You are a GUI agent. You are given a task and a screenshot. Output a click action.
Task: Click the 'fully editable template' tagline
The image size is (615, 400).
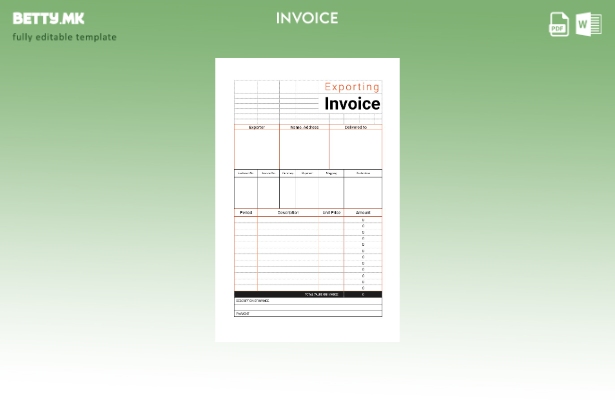[x=64, y=38]
